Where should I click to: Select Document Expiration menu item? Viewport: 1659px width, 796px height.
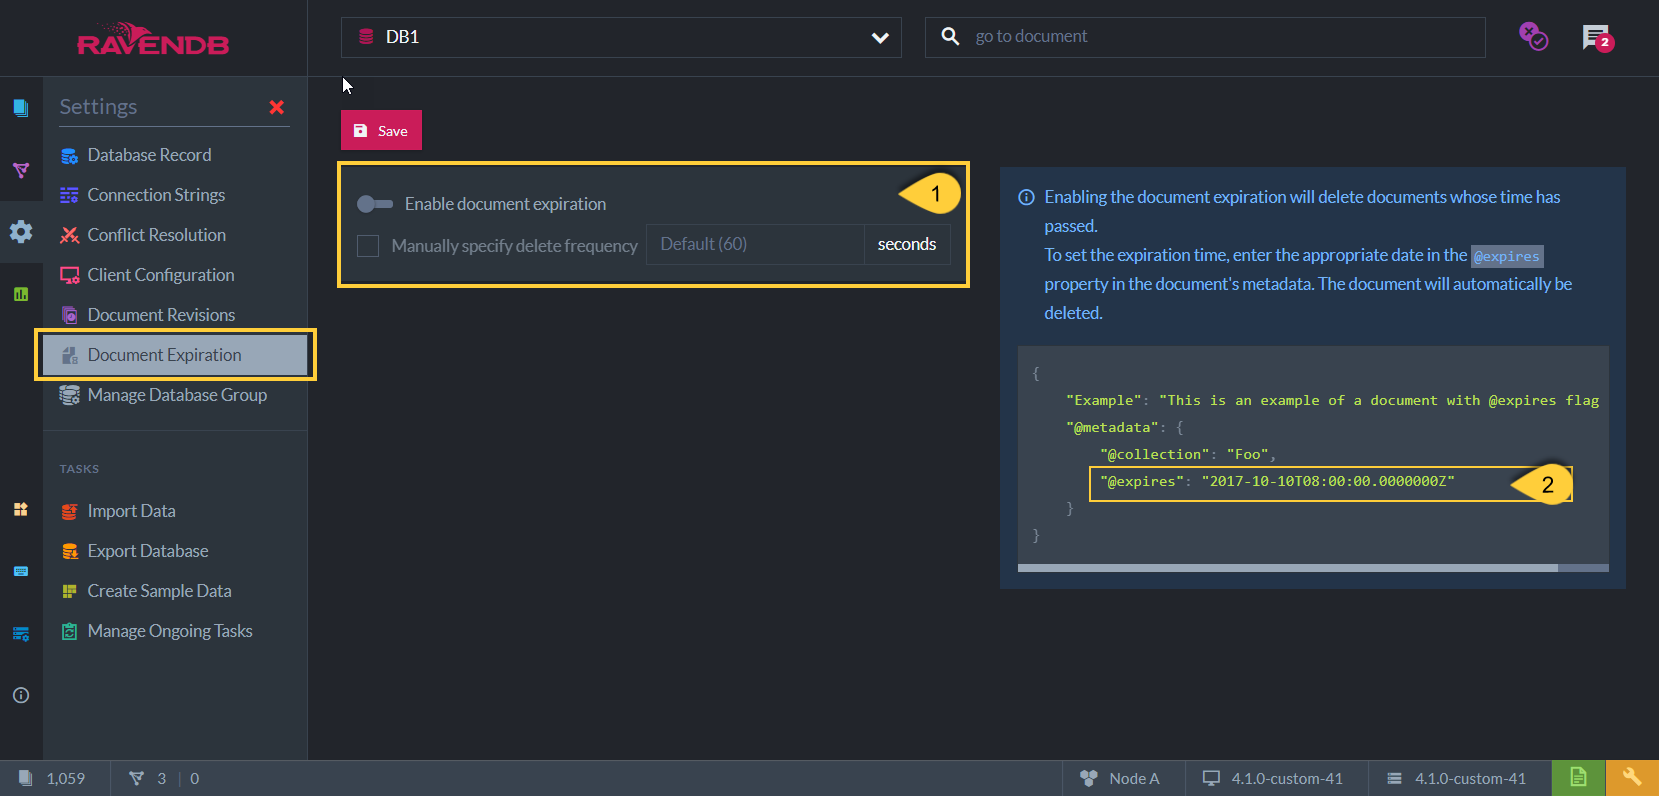pos(175,355)
